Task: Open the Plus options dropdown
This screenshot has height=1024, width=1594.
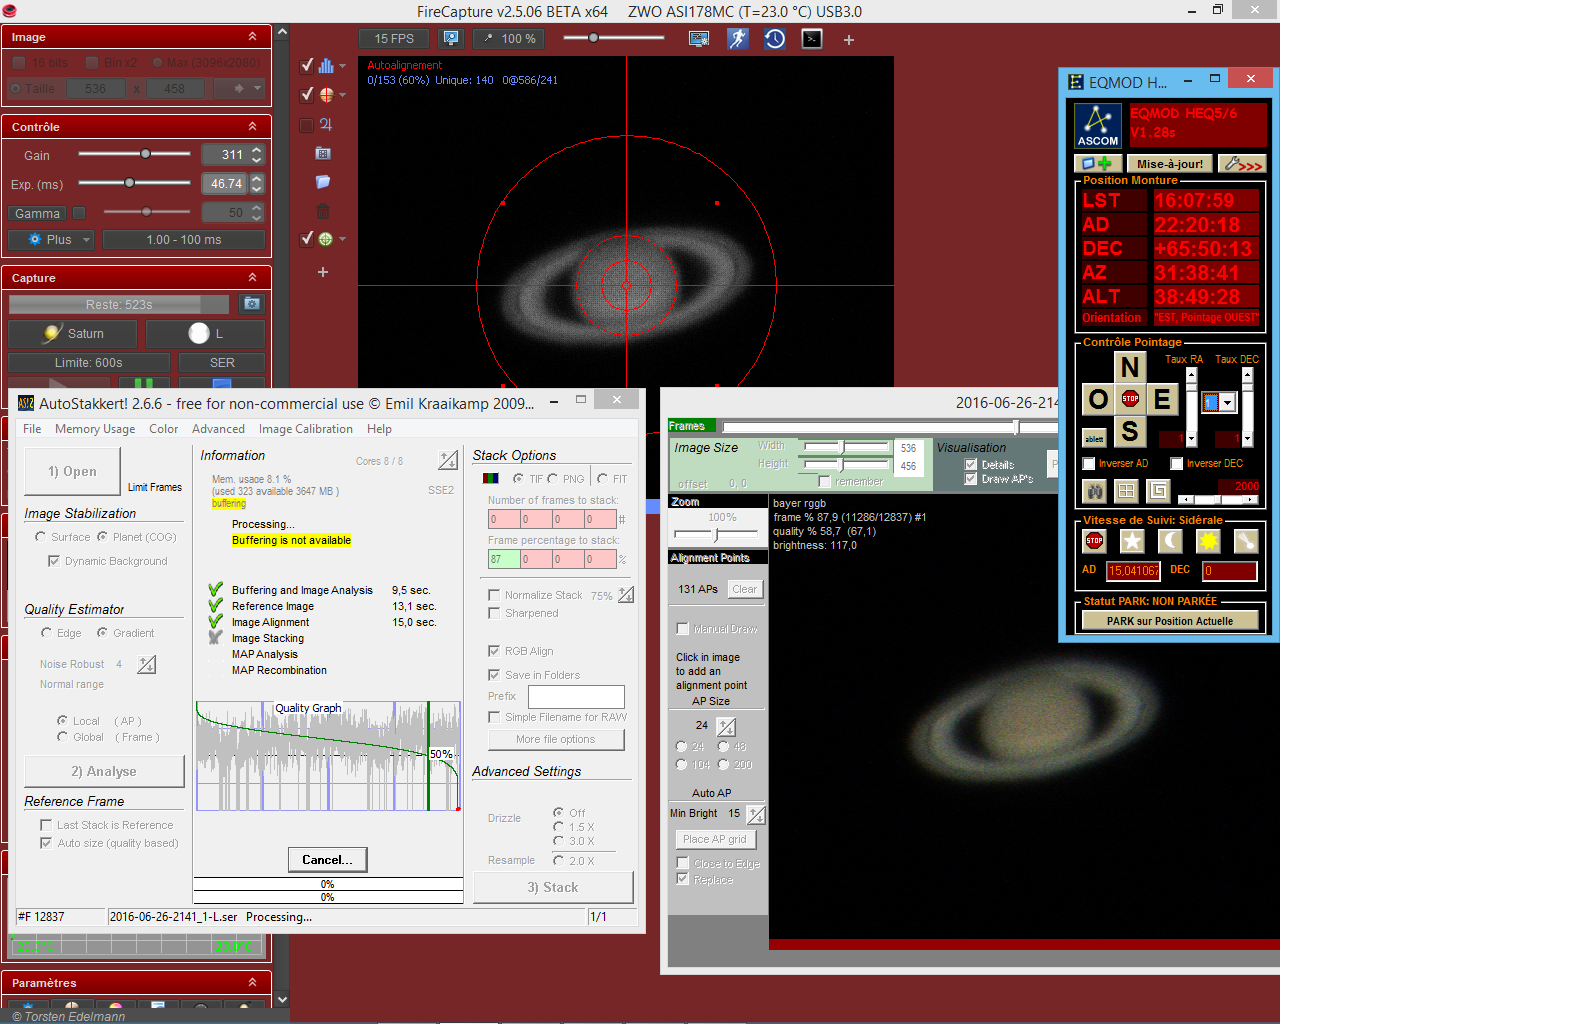Action: (x=52, y=240)
